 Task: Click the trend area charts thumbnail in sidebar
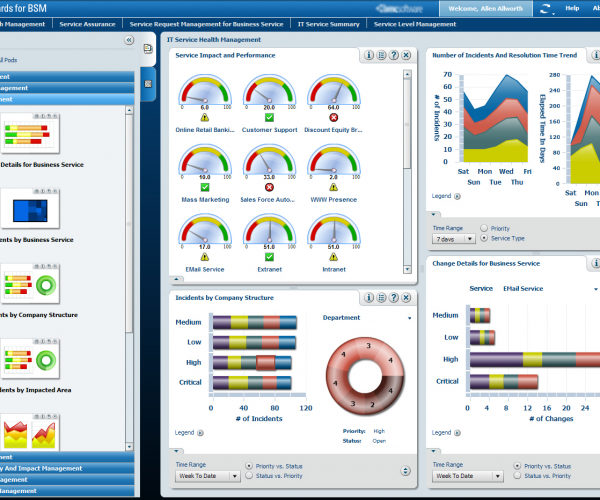tap(31, 432)
